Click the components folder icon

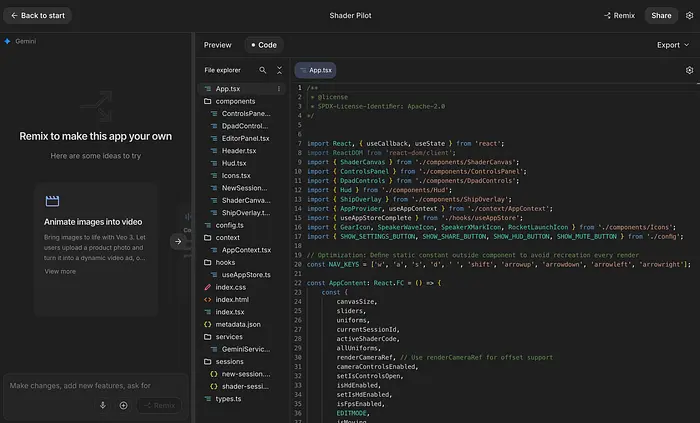point(208,101)
